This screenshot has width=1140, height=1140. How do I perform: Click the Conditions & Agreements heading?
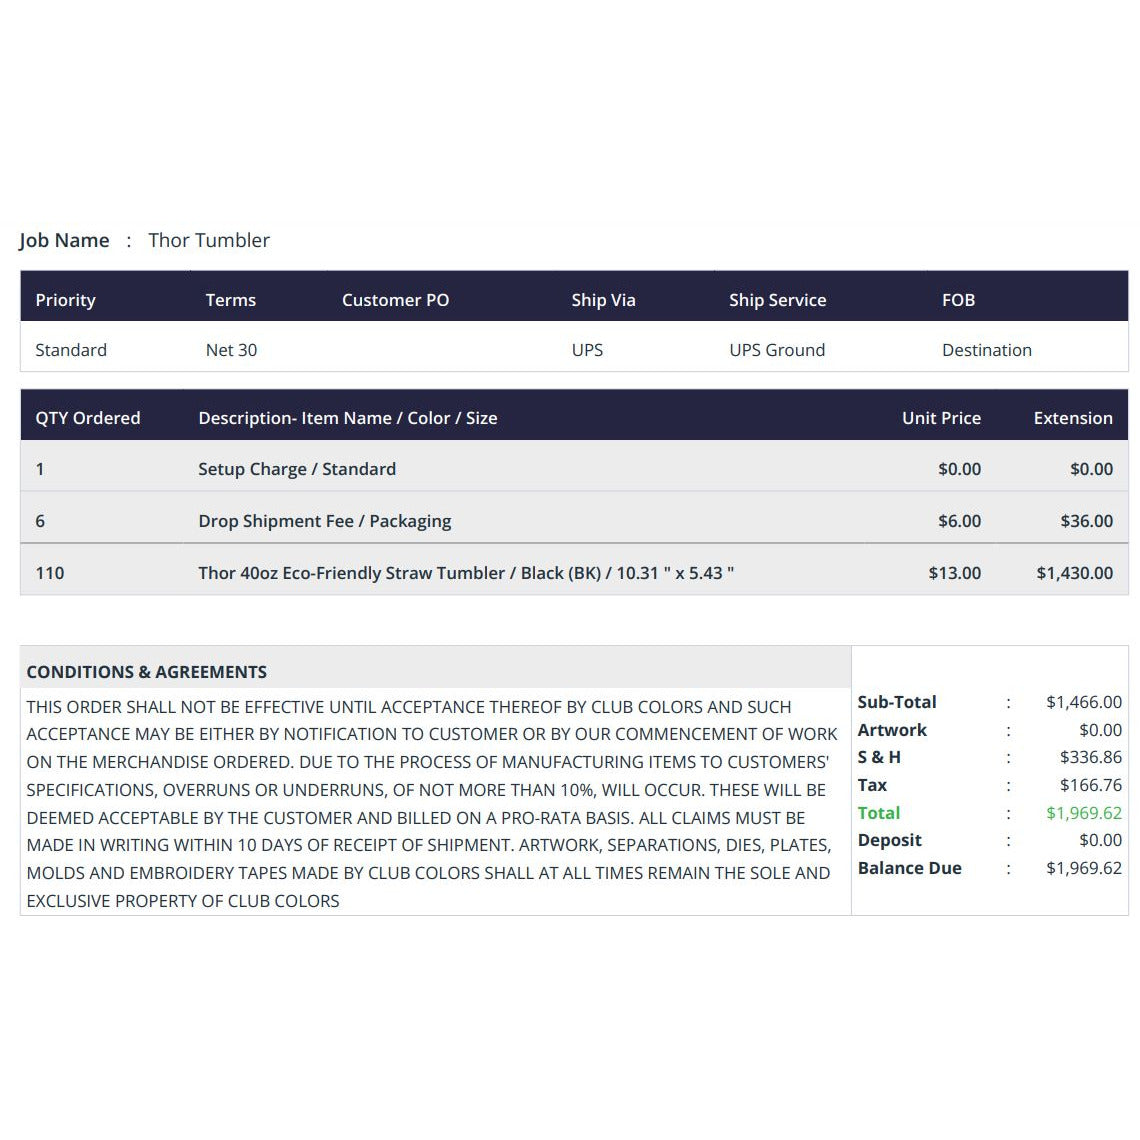click(147, 672)
